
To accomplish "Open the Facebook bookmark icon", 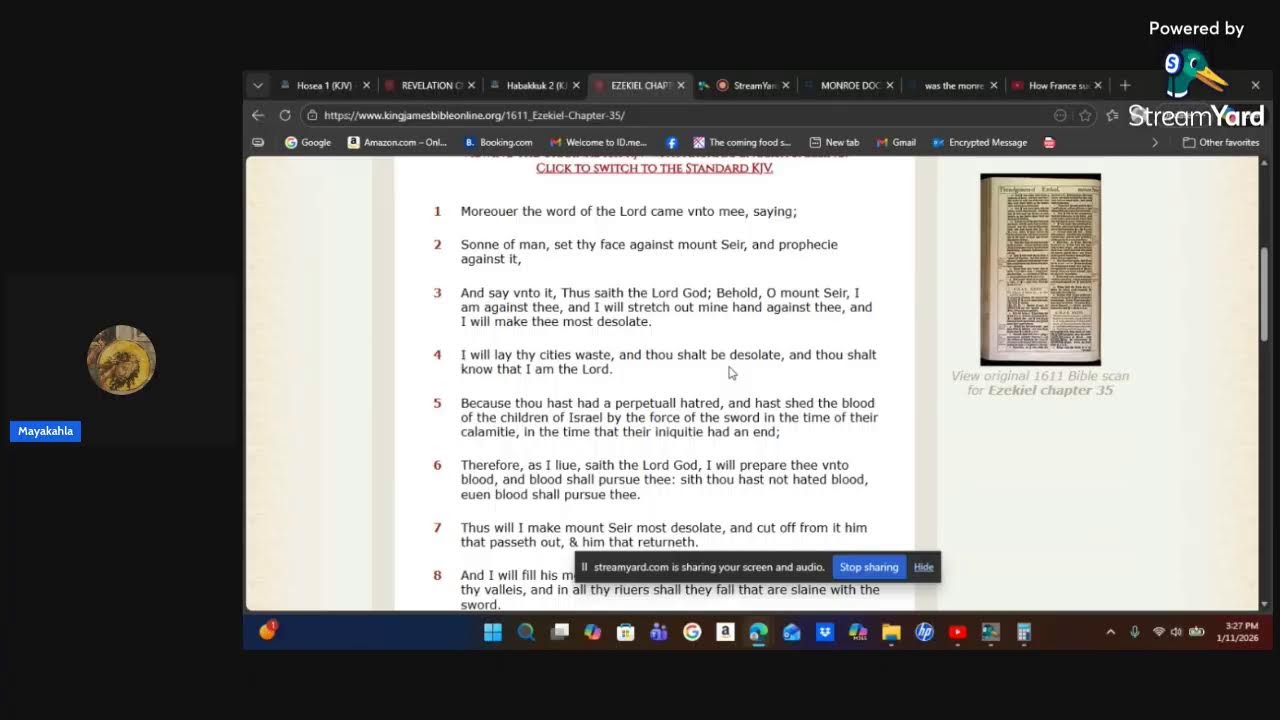I will pyautogui.click(x=672, y=142).
